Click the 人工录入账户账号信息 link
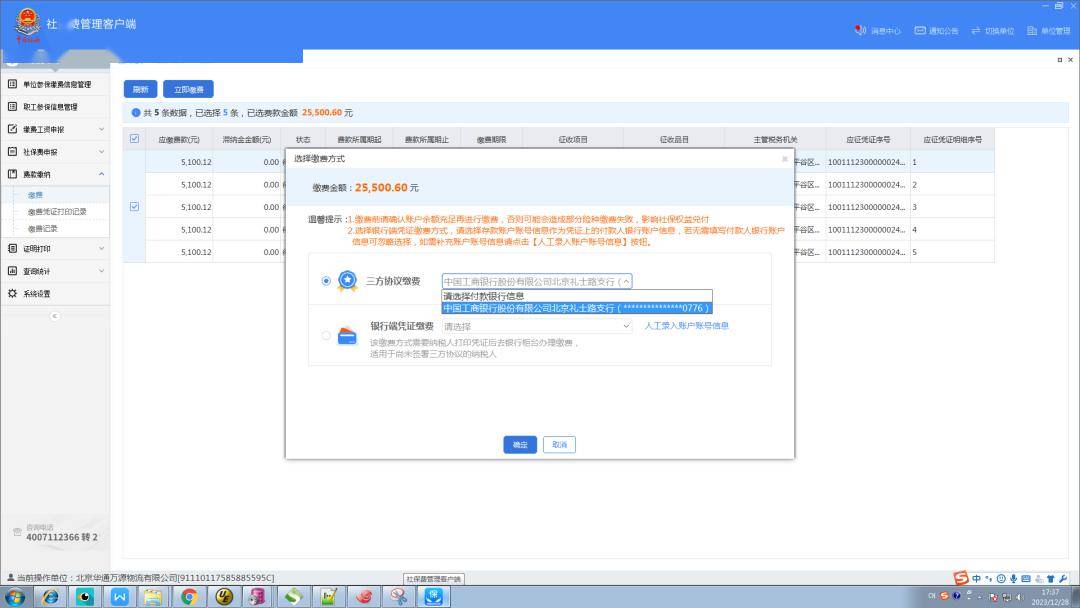Image resolution: width=1080 pixels, height=608 pixels. 687,326
